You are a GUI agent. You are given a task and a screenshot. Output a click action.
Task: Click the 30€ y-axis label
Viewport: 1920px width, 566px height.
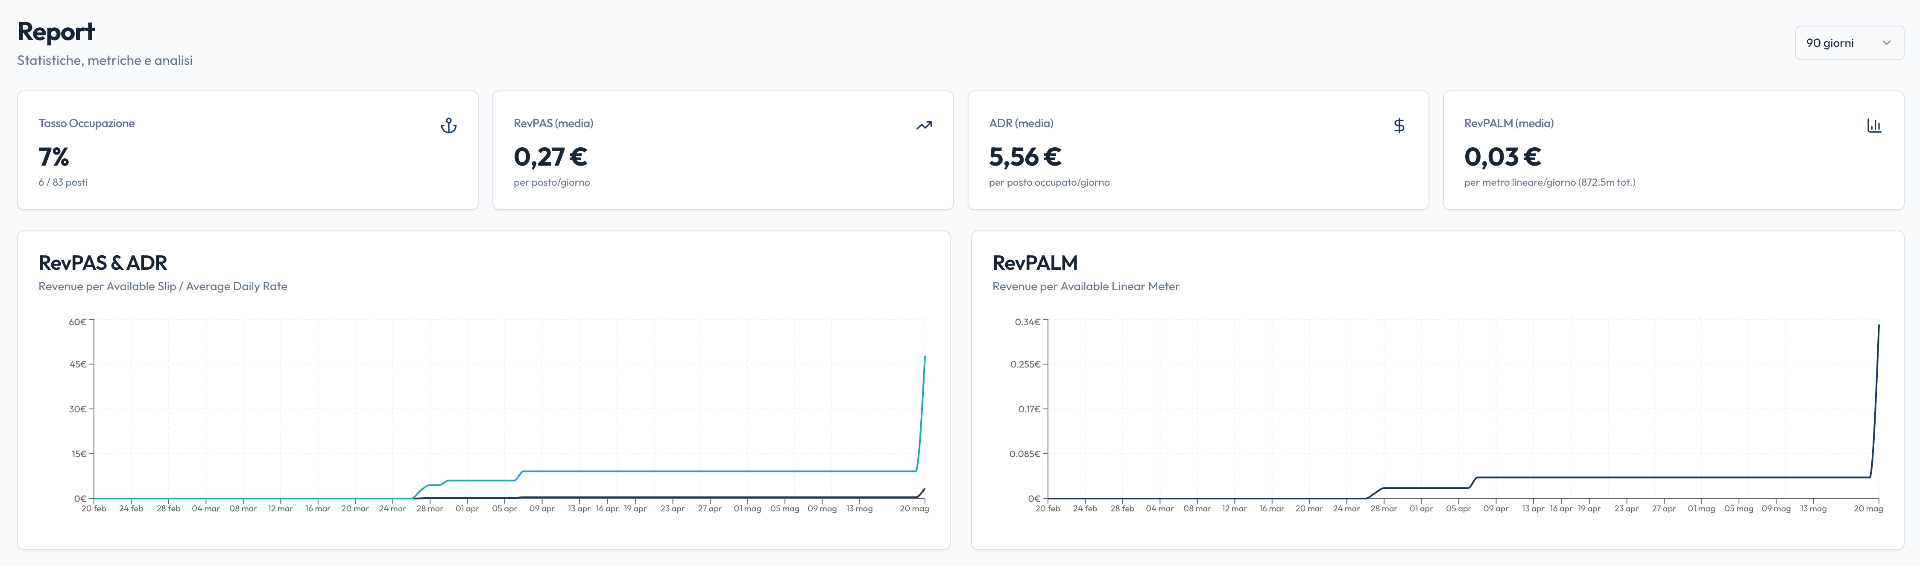click(77, 409)
